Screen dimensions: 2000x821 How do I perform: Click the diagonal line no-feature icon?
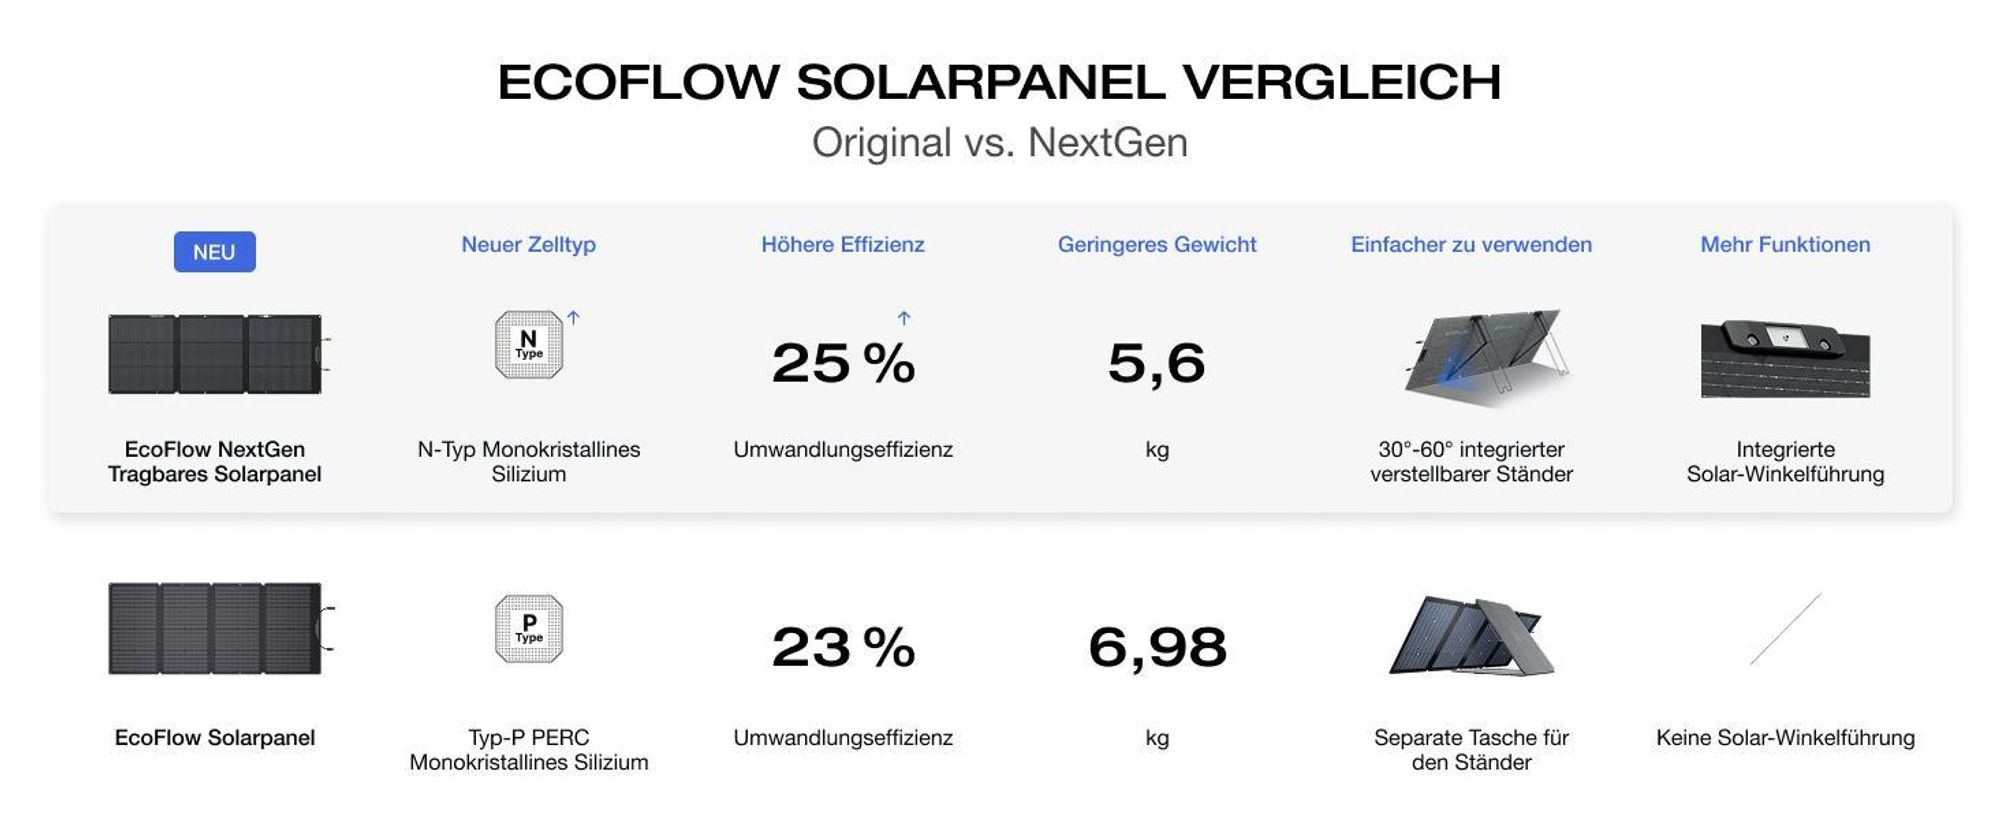click(1785, 629)
